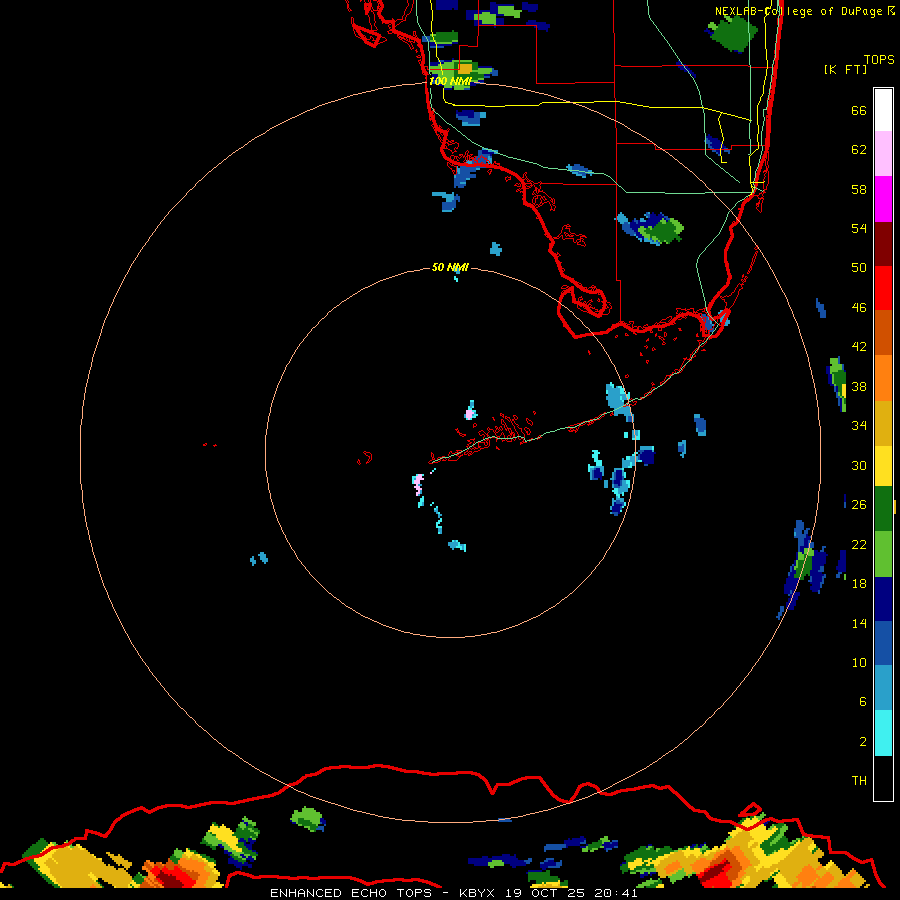Click the black TH threshold legend swatch
This screenshot has width=900, height=900.
pos(883,778)
